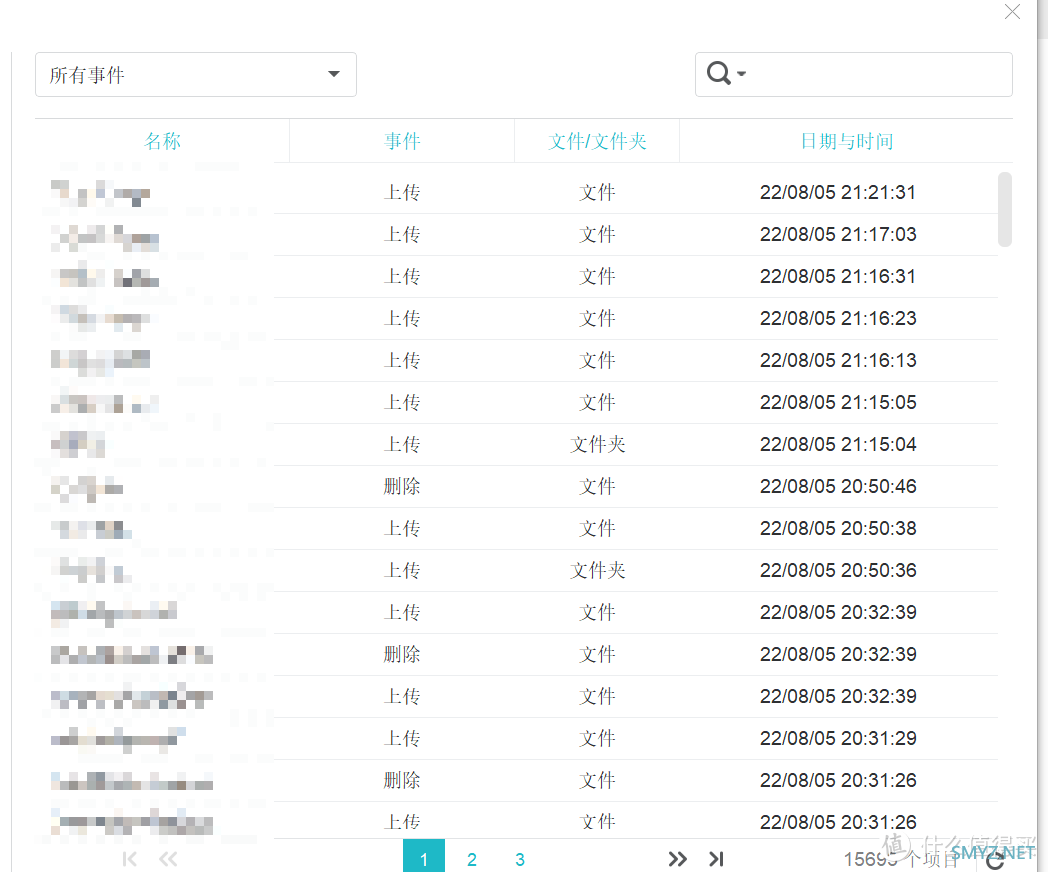This screenshot has height=872, width=1048.
Task: Go to page 2
Action: (472, 859)
